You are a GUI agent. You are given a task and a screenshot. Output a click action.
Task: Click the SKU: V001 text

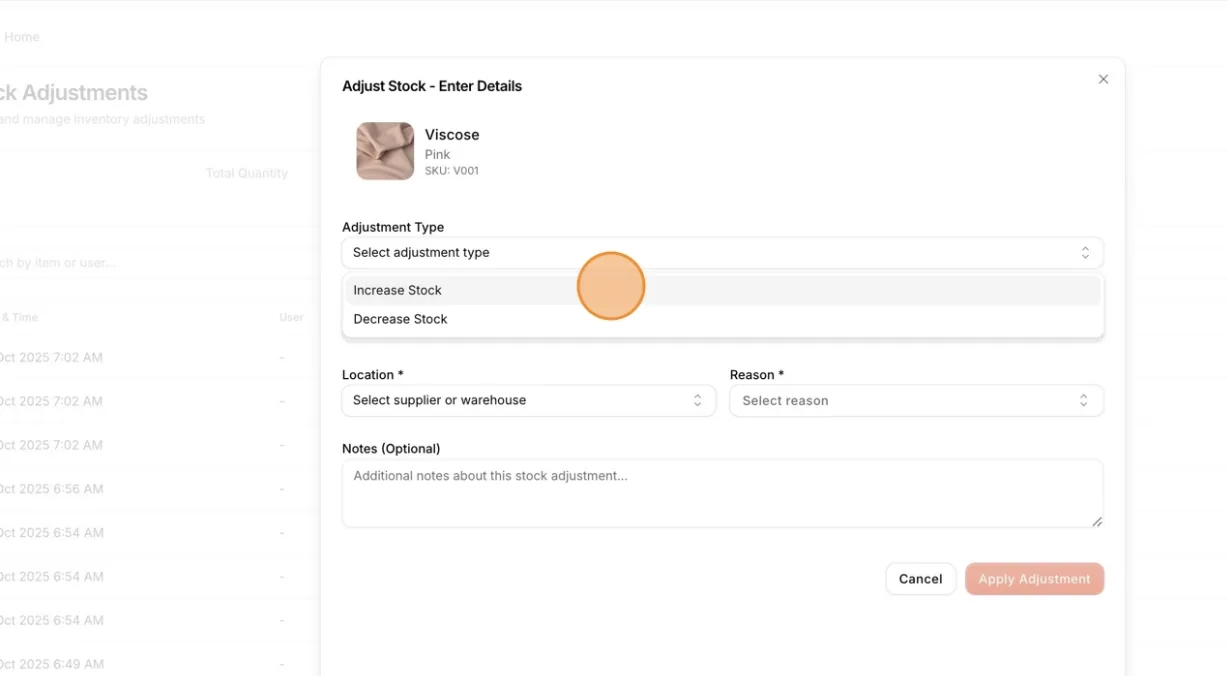(x=452, y=171)
